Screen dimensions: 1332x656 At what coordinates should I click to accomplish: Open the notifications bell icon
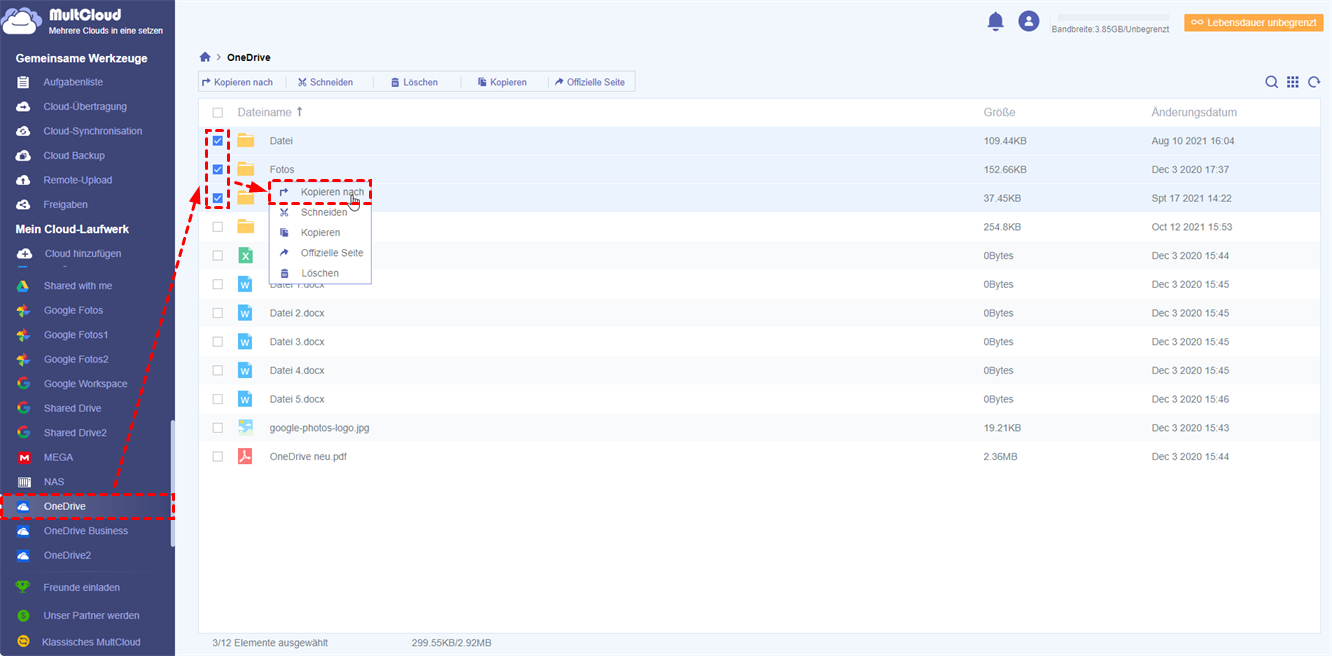pyautogui.click(x=995, y=21)
